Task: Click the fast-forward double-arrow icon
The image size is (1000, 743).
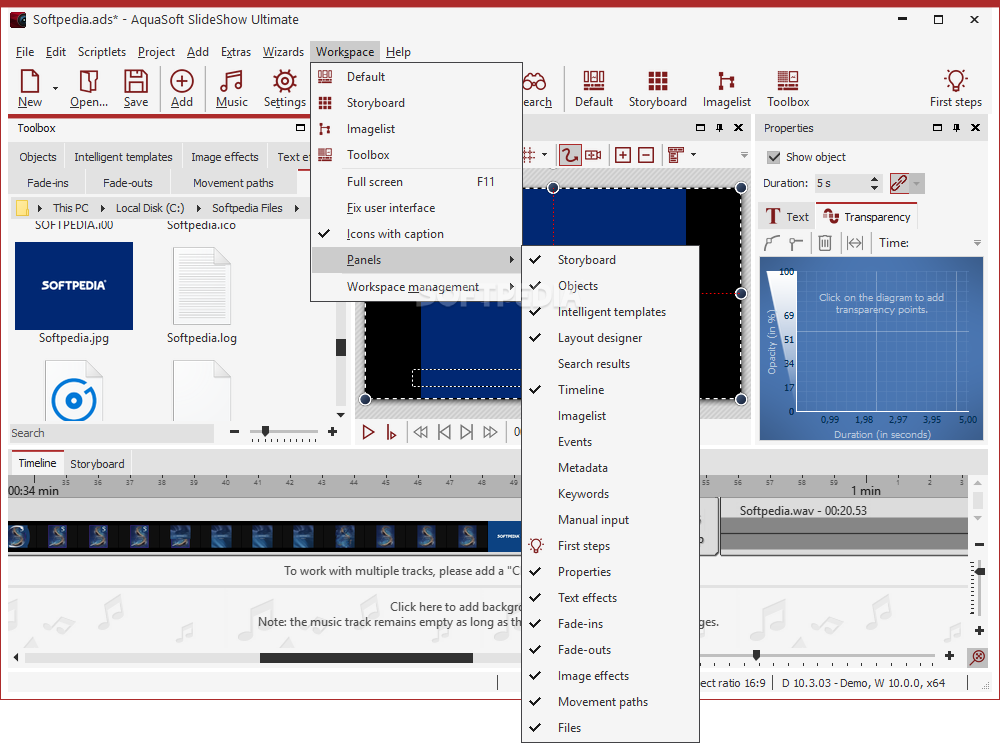Action: click(x=490, y=432)
